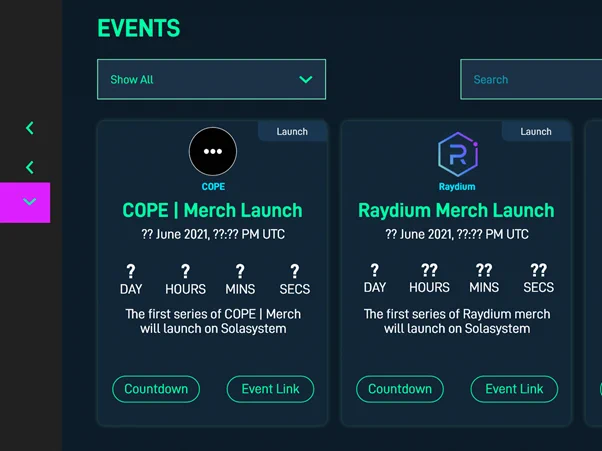
Task: Click MINS countdown label on Raydium card
Action: tap(484, 287)
